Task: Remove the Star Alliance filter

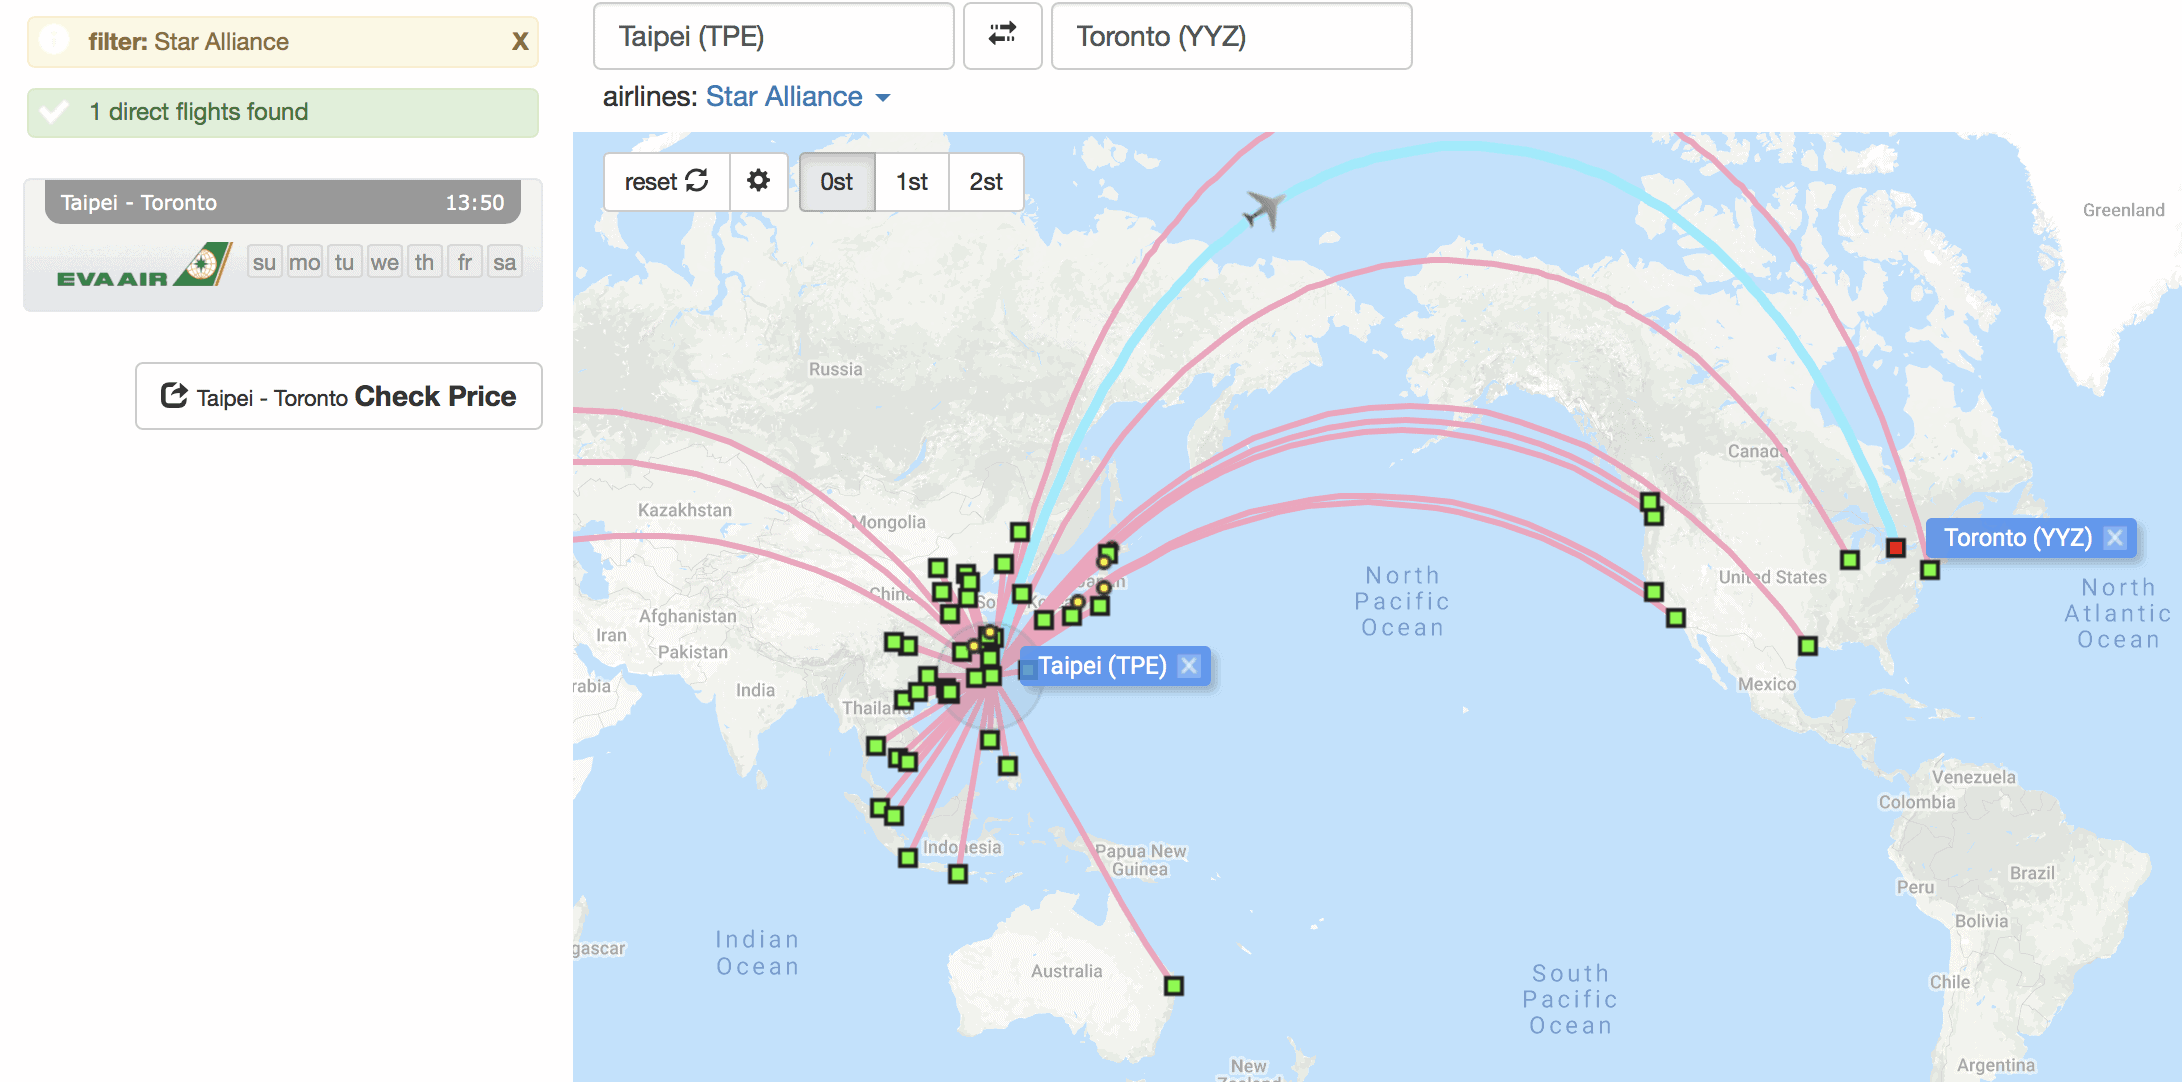Action: tap(519, 42)
